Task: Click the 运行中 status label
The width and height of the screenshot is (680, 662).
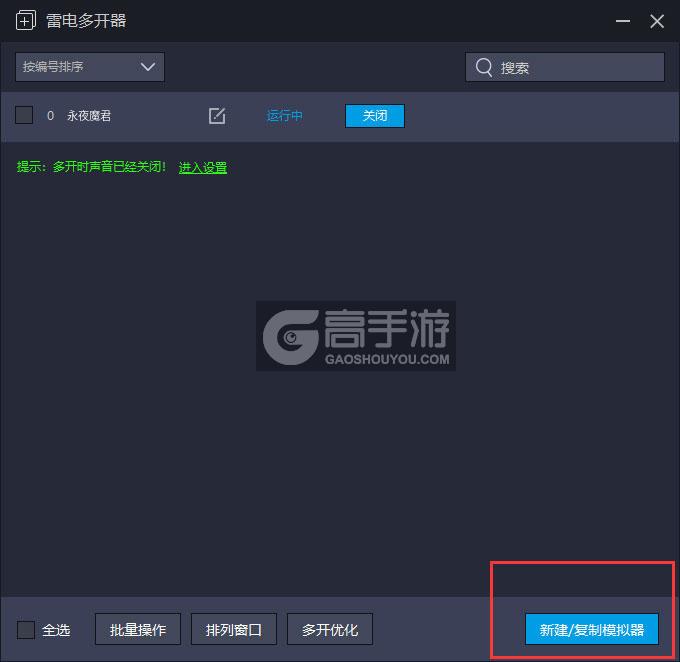Action: (285, 116)
